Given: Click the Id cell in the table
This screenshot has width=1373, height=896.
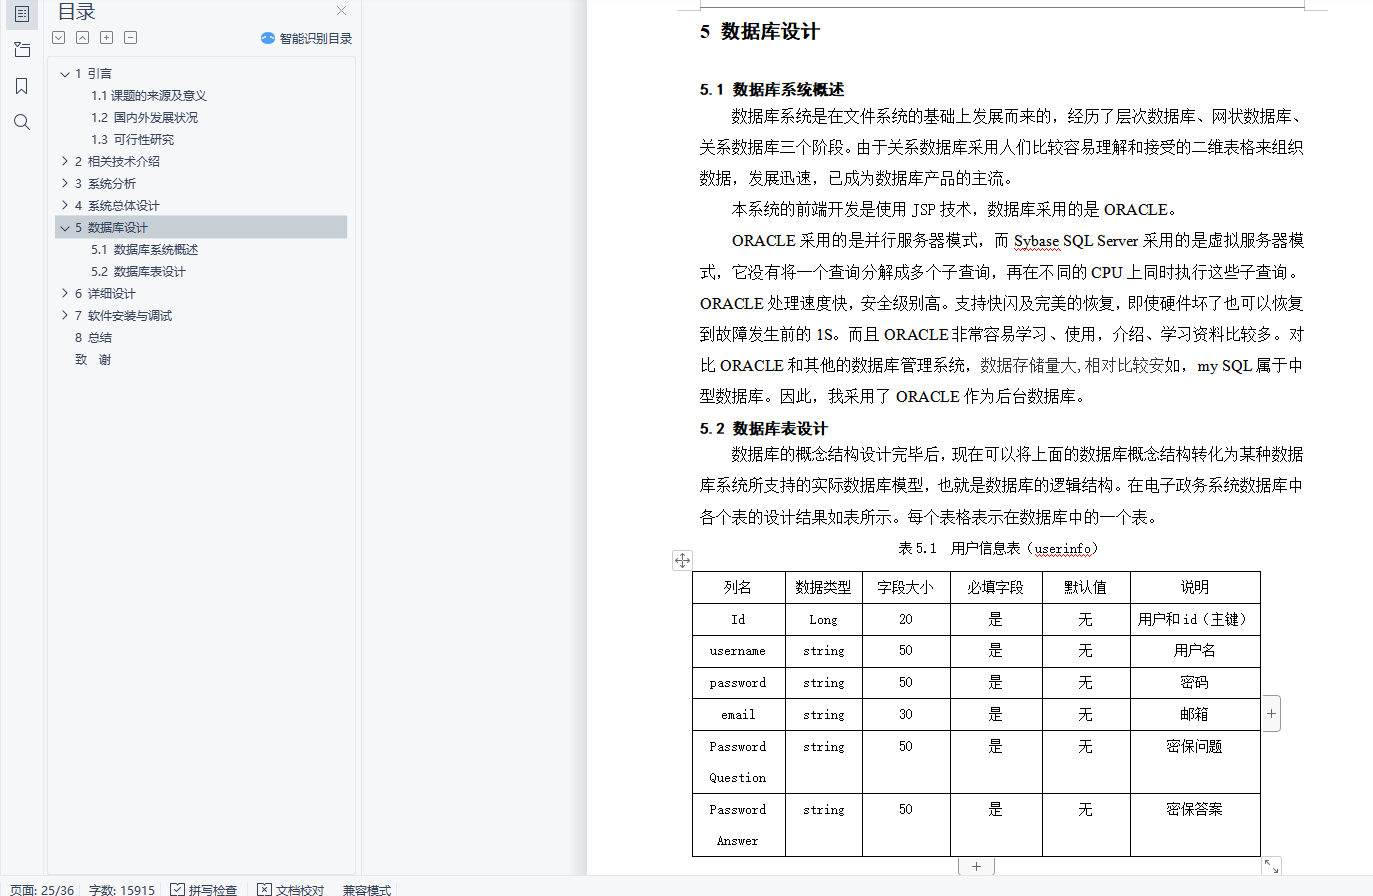Looking at the screenshot, I should [738, 620].
